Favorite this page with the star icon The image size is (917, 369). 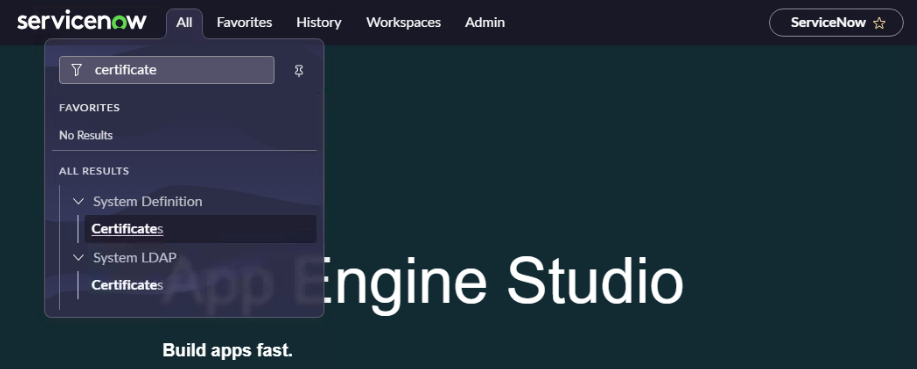[x=879, y=23]
